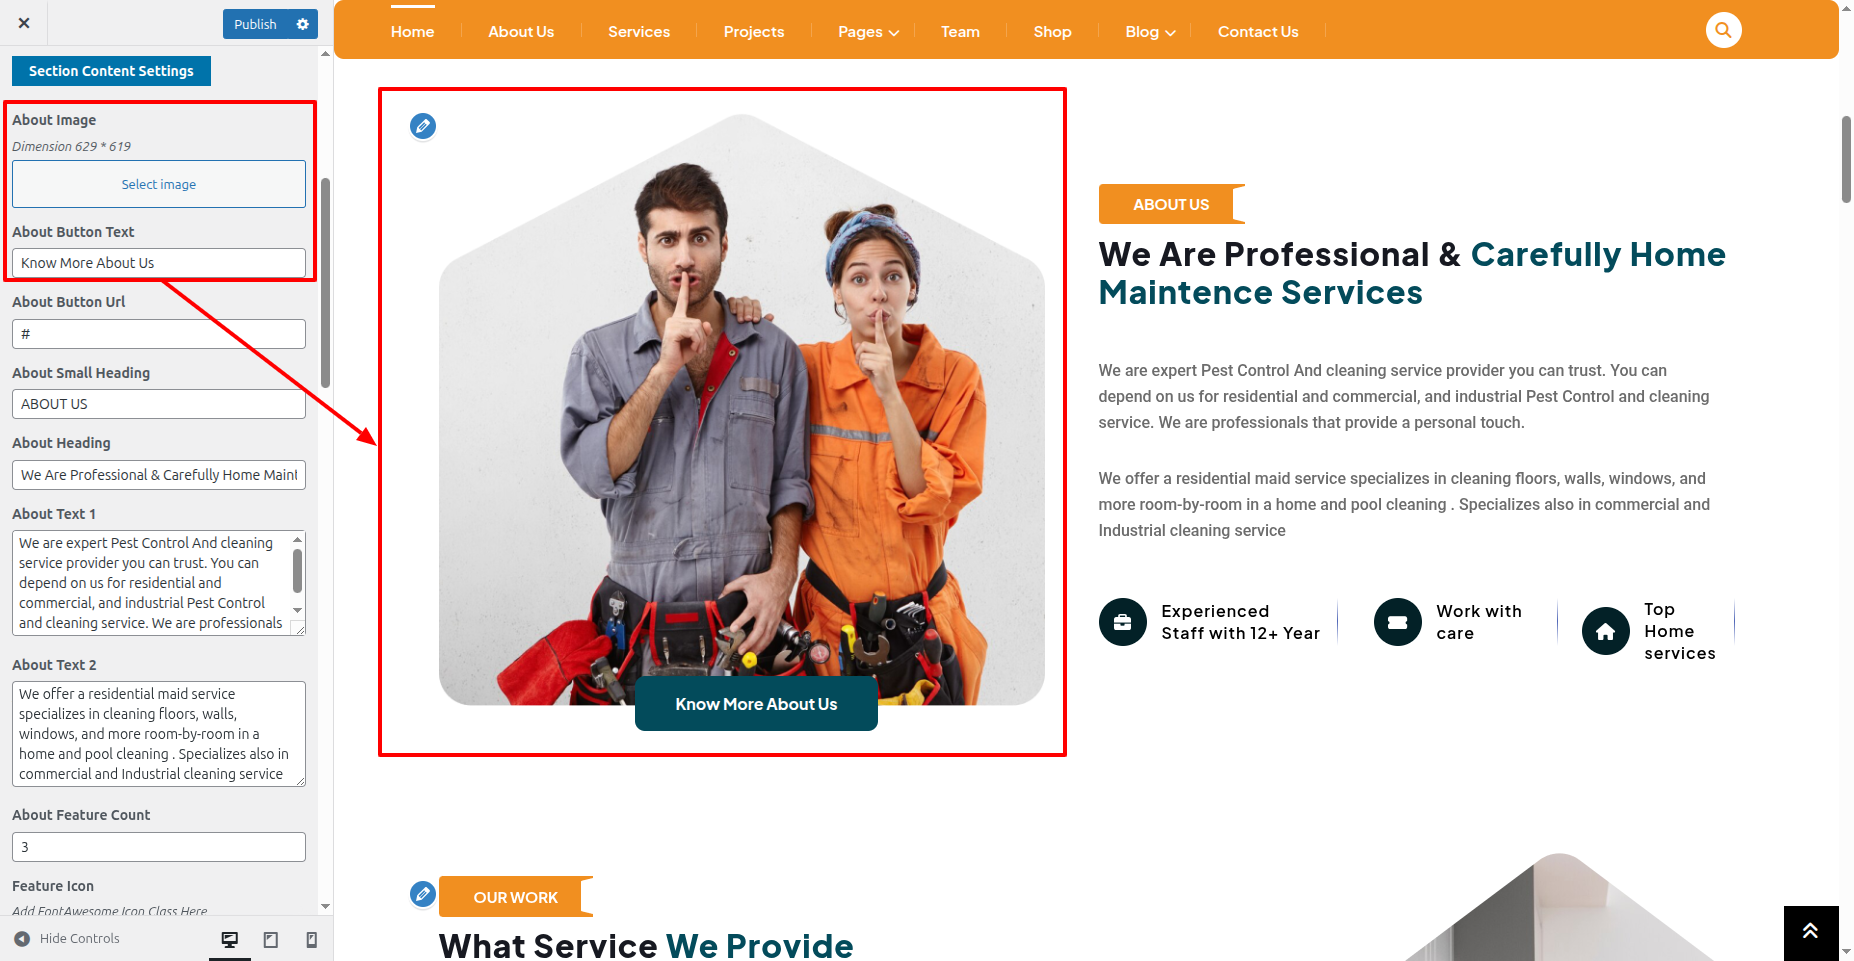The height and width of the screenshot is (961, 1854).
Task: Expand the Blog dropdown menu
Action: point(1150,32)
